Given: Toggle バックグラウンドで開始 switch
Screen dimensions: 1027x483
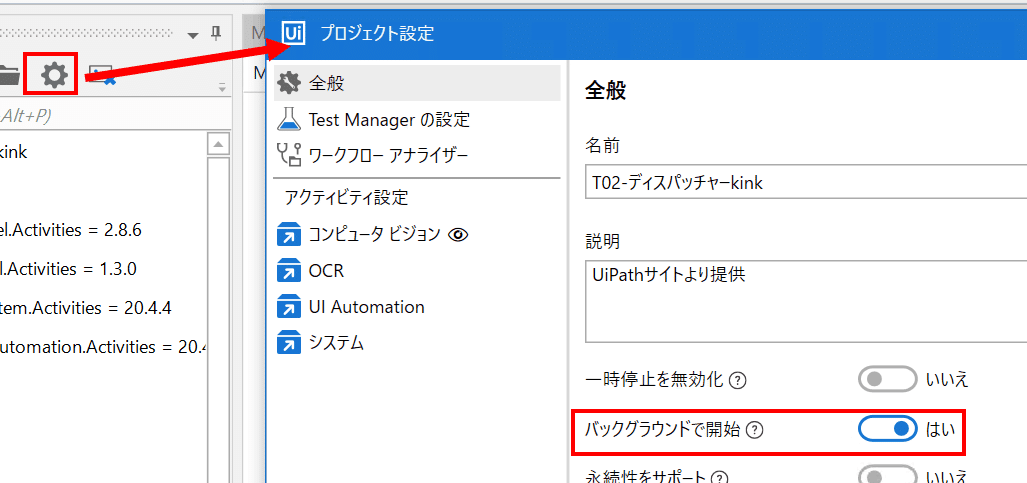Looking at the screenshot, I should click(x=887, y=429).
